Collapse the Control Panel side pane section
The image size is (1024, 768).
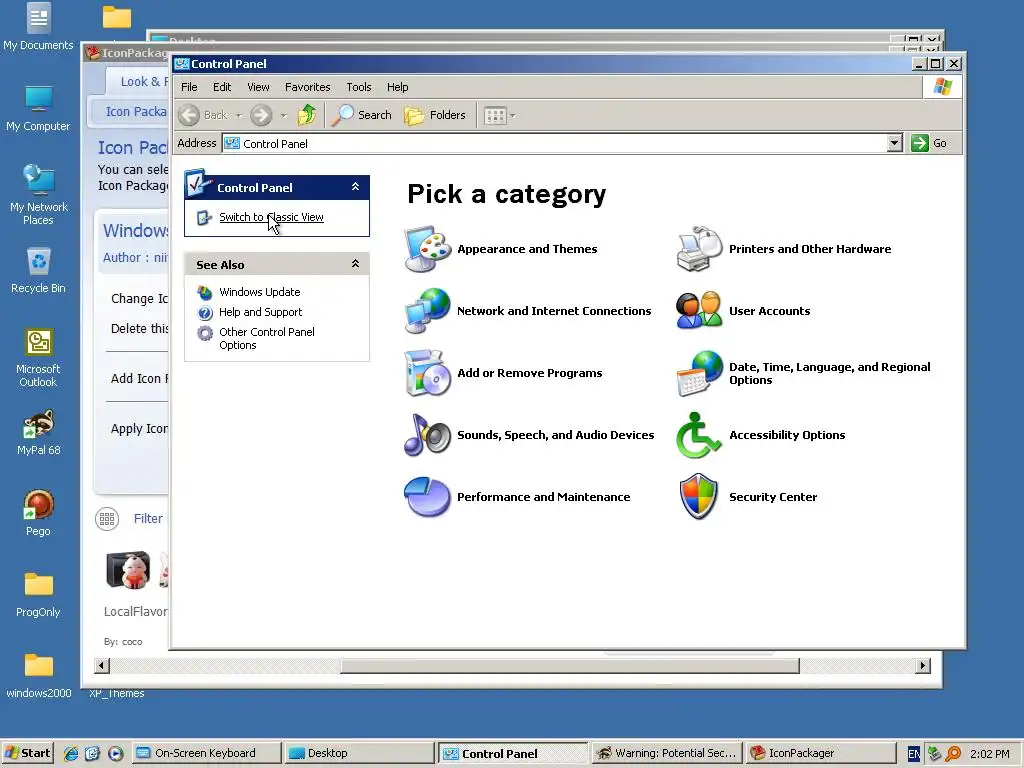click(x=355, y=187)
